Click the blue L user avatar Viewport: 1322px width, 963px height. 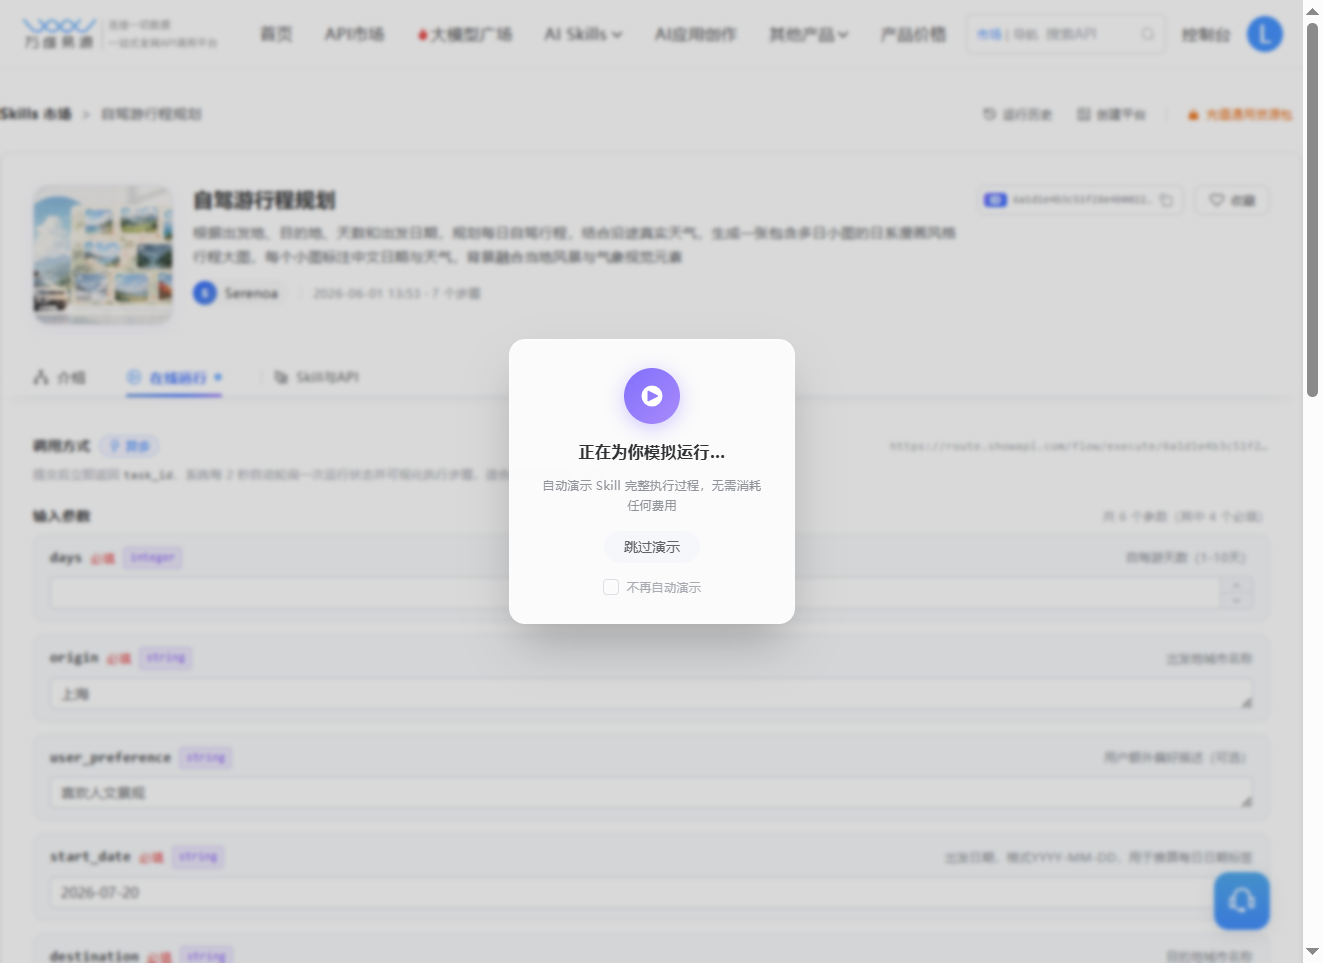tap(1265, 34)
